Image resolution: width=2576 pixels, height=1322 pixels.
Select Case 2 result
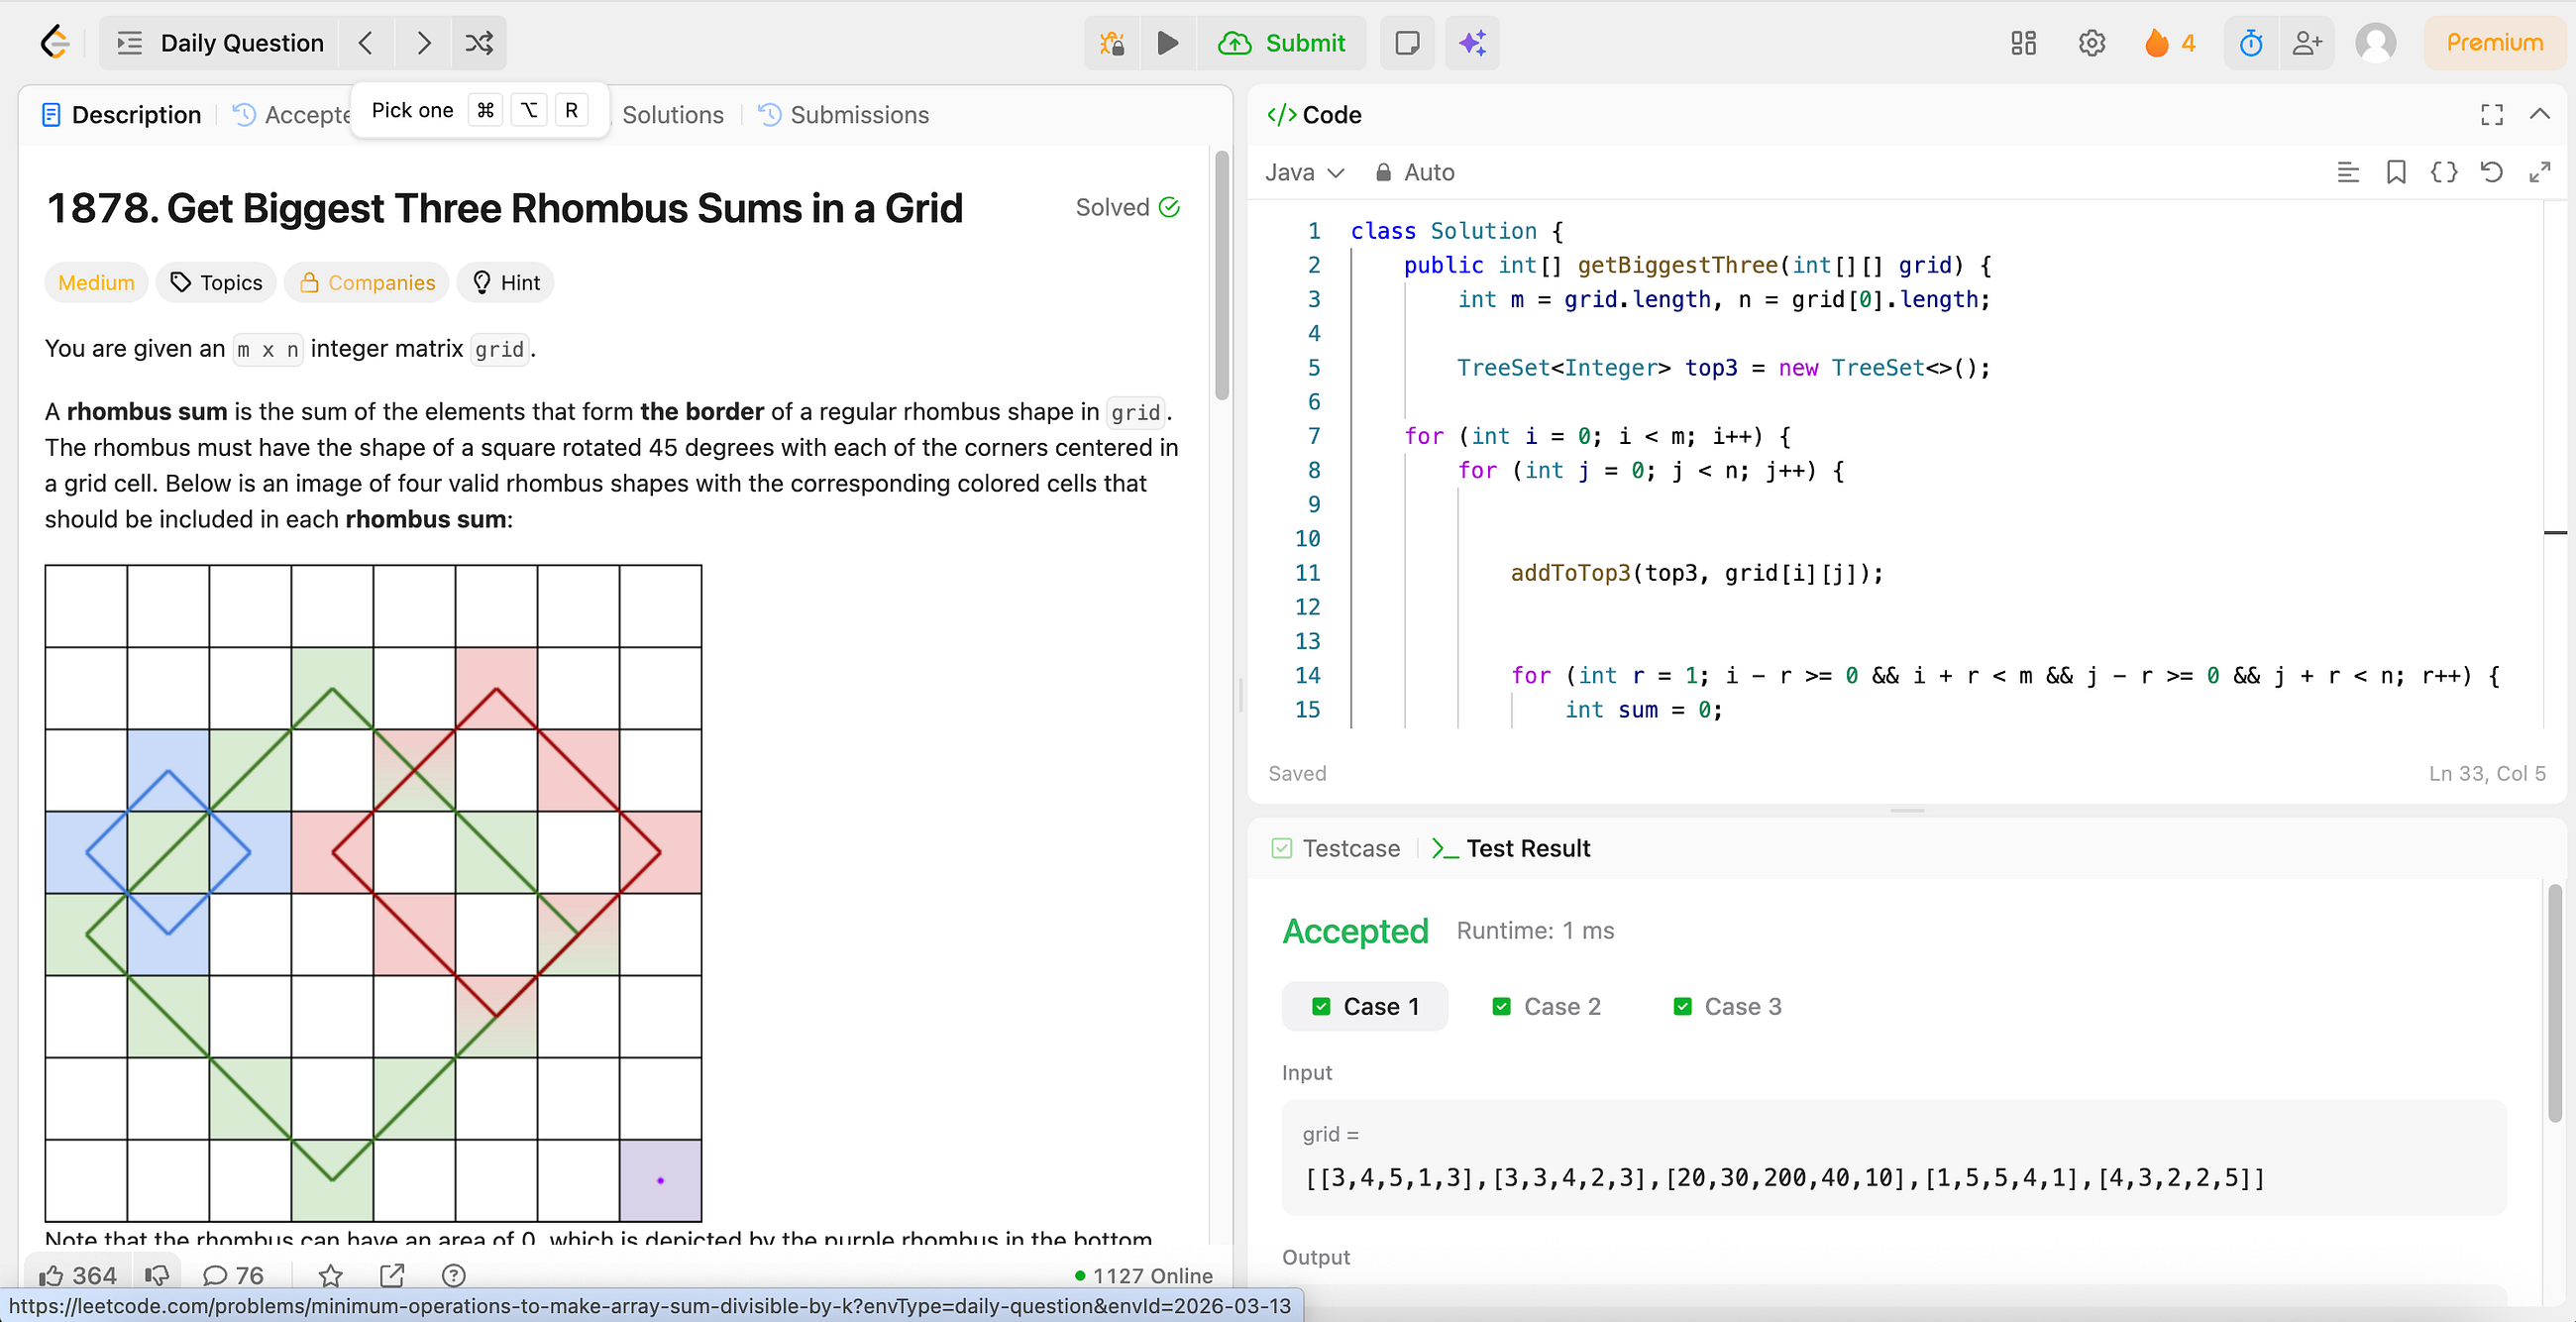point(1546,1006)
